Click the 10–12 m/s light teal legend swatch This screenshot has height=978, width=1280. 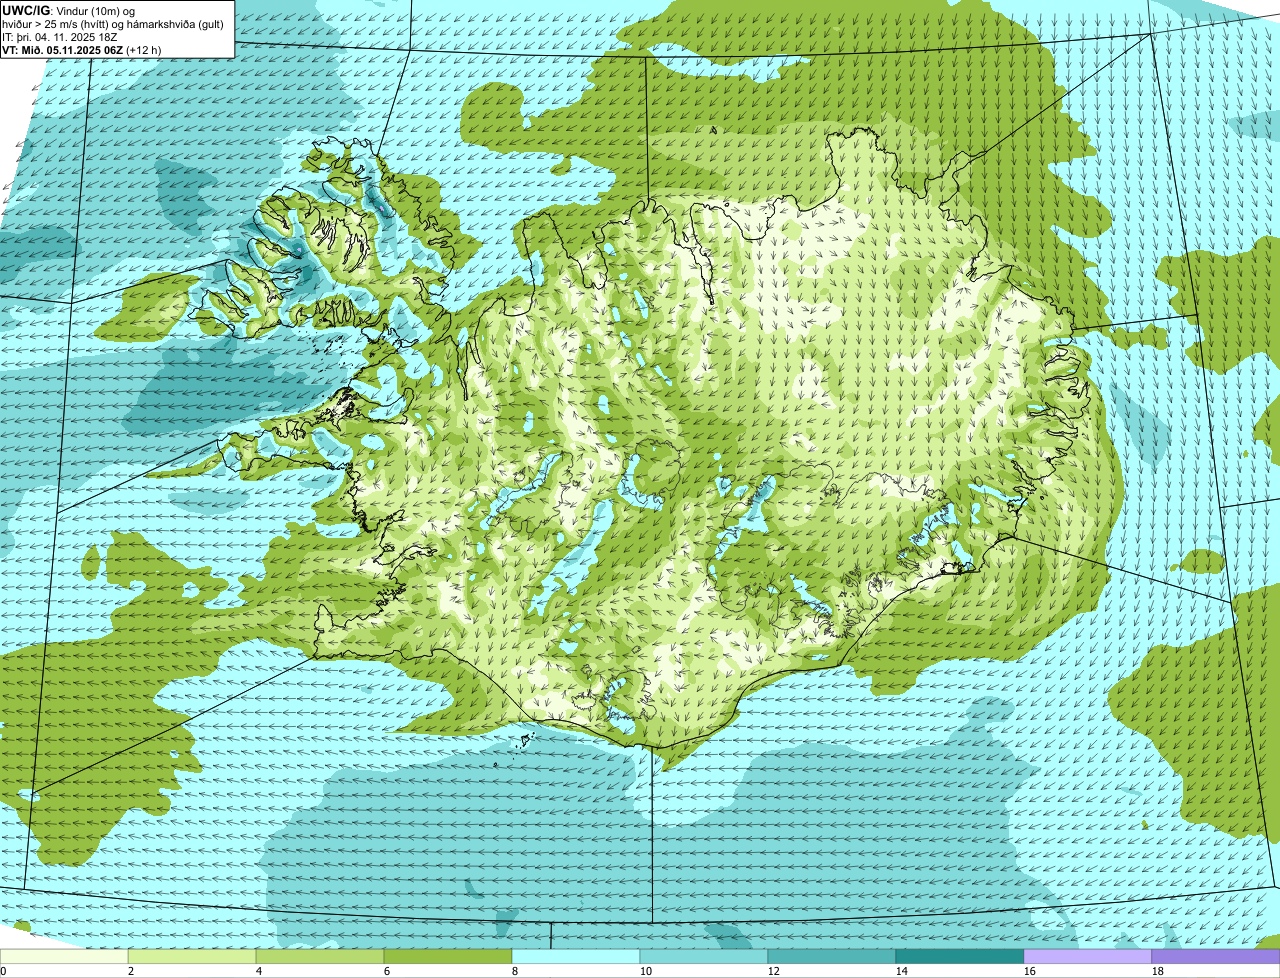point(704,957)
